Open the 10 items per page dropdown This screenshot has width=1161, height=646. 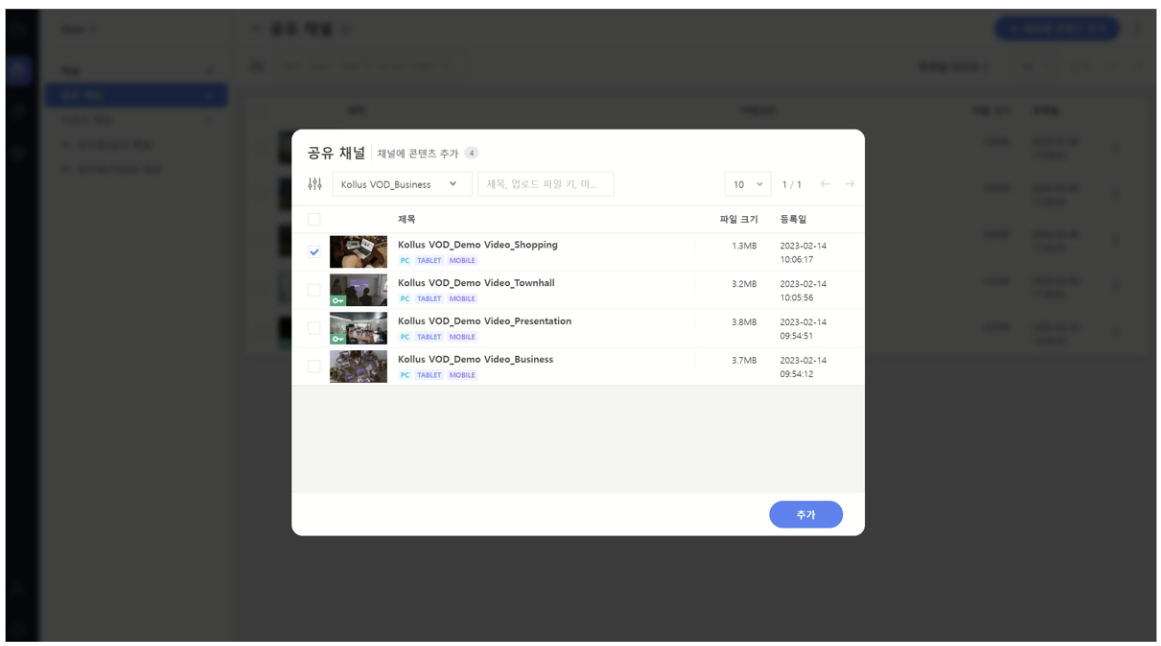pyautogui.click(x=747, y=184)
